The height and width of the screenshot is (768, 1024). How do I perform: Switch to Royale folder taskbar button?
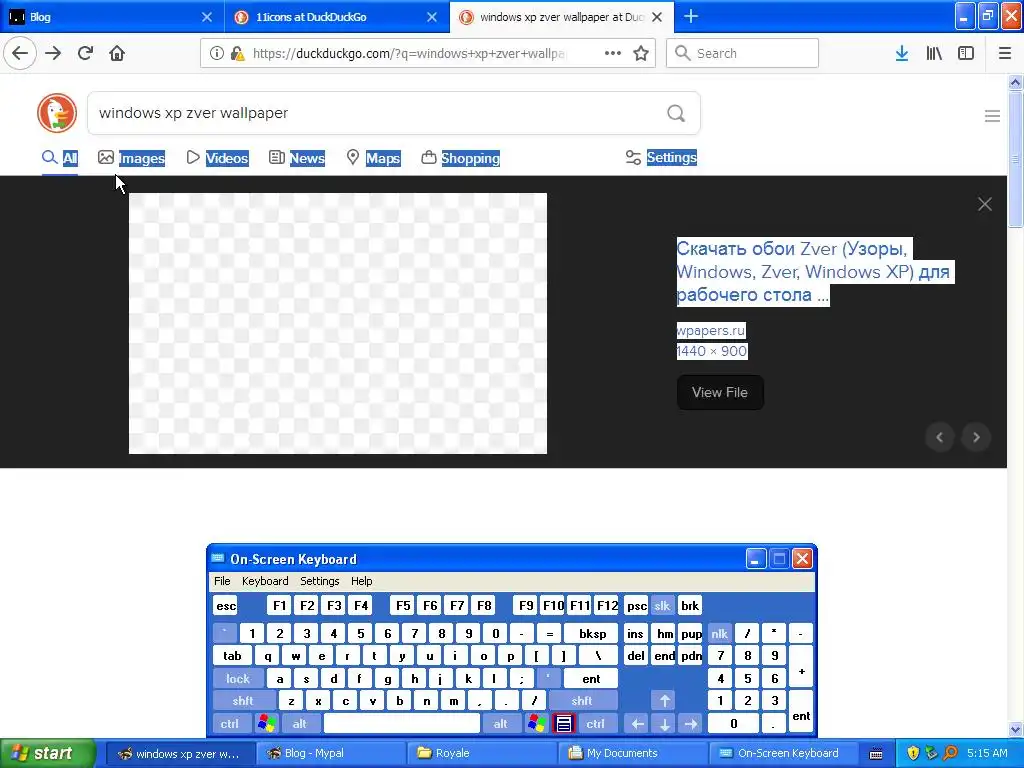[x=482, y=753]
